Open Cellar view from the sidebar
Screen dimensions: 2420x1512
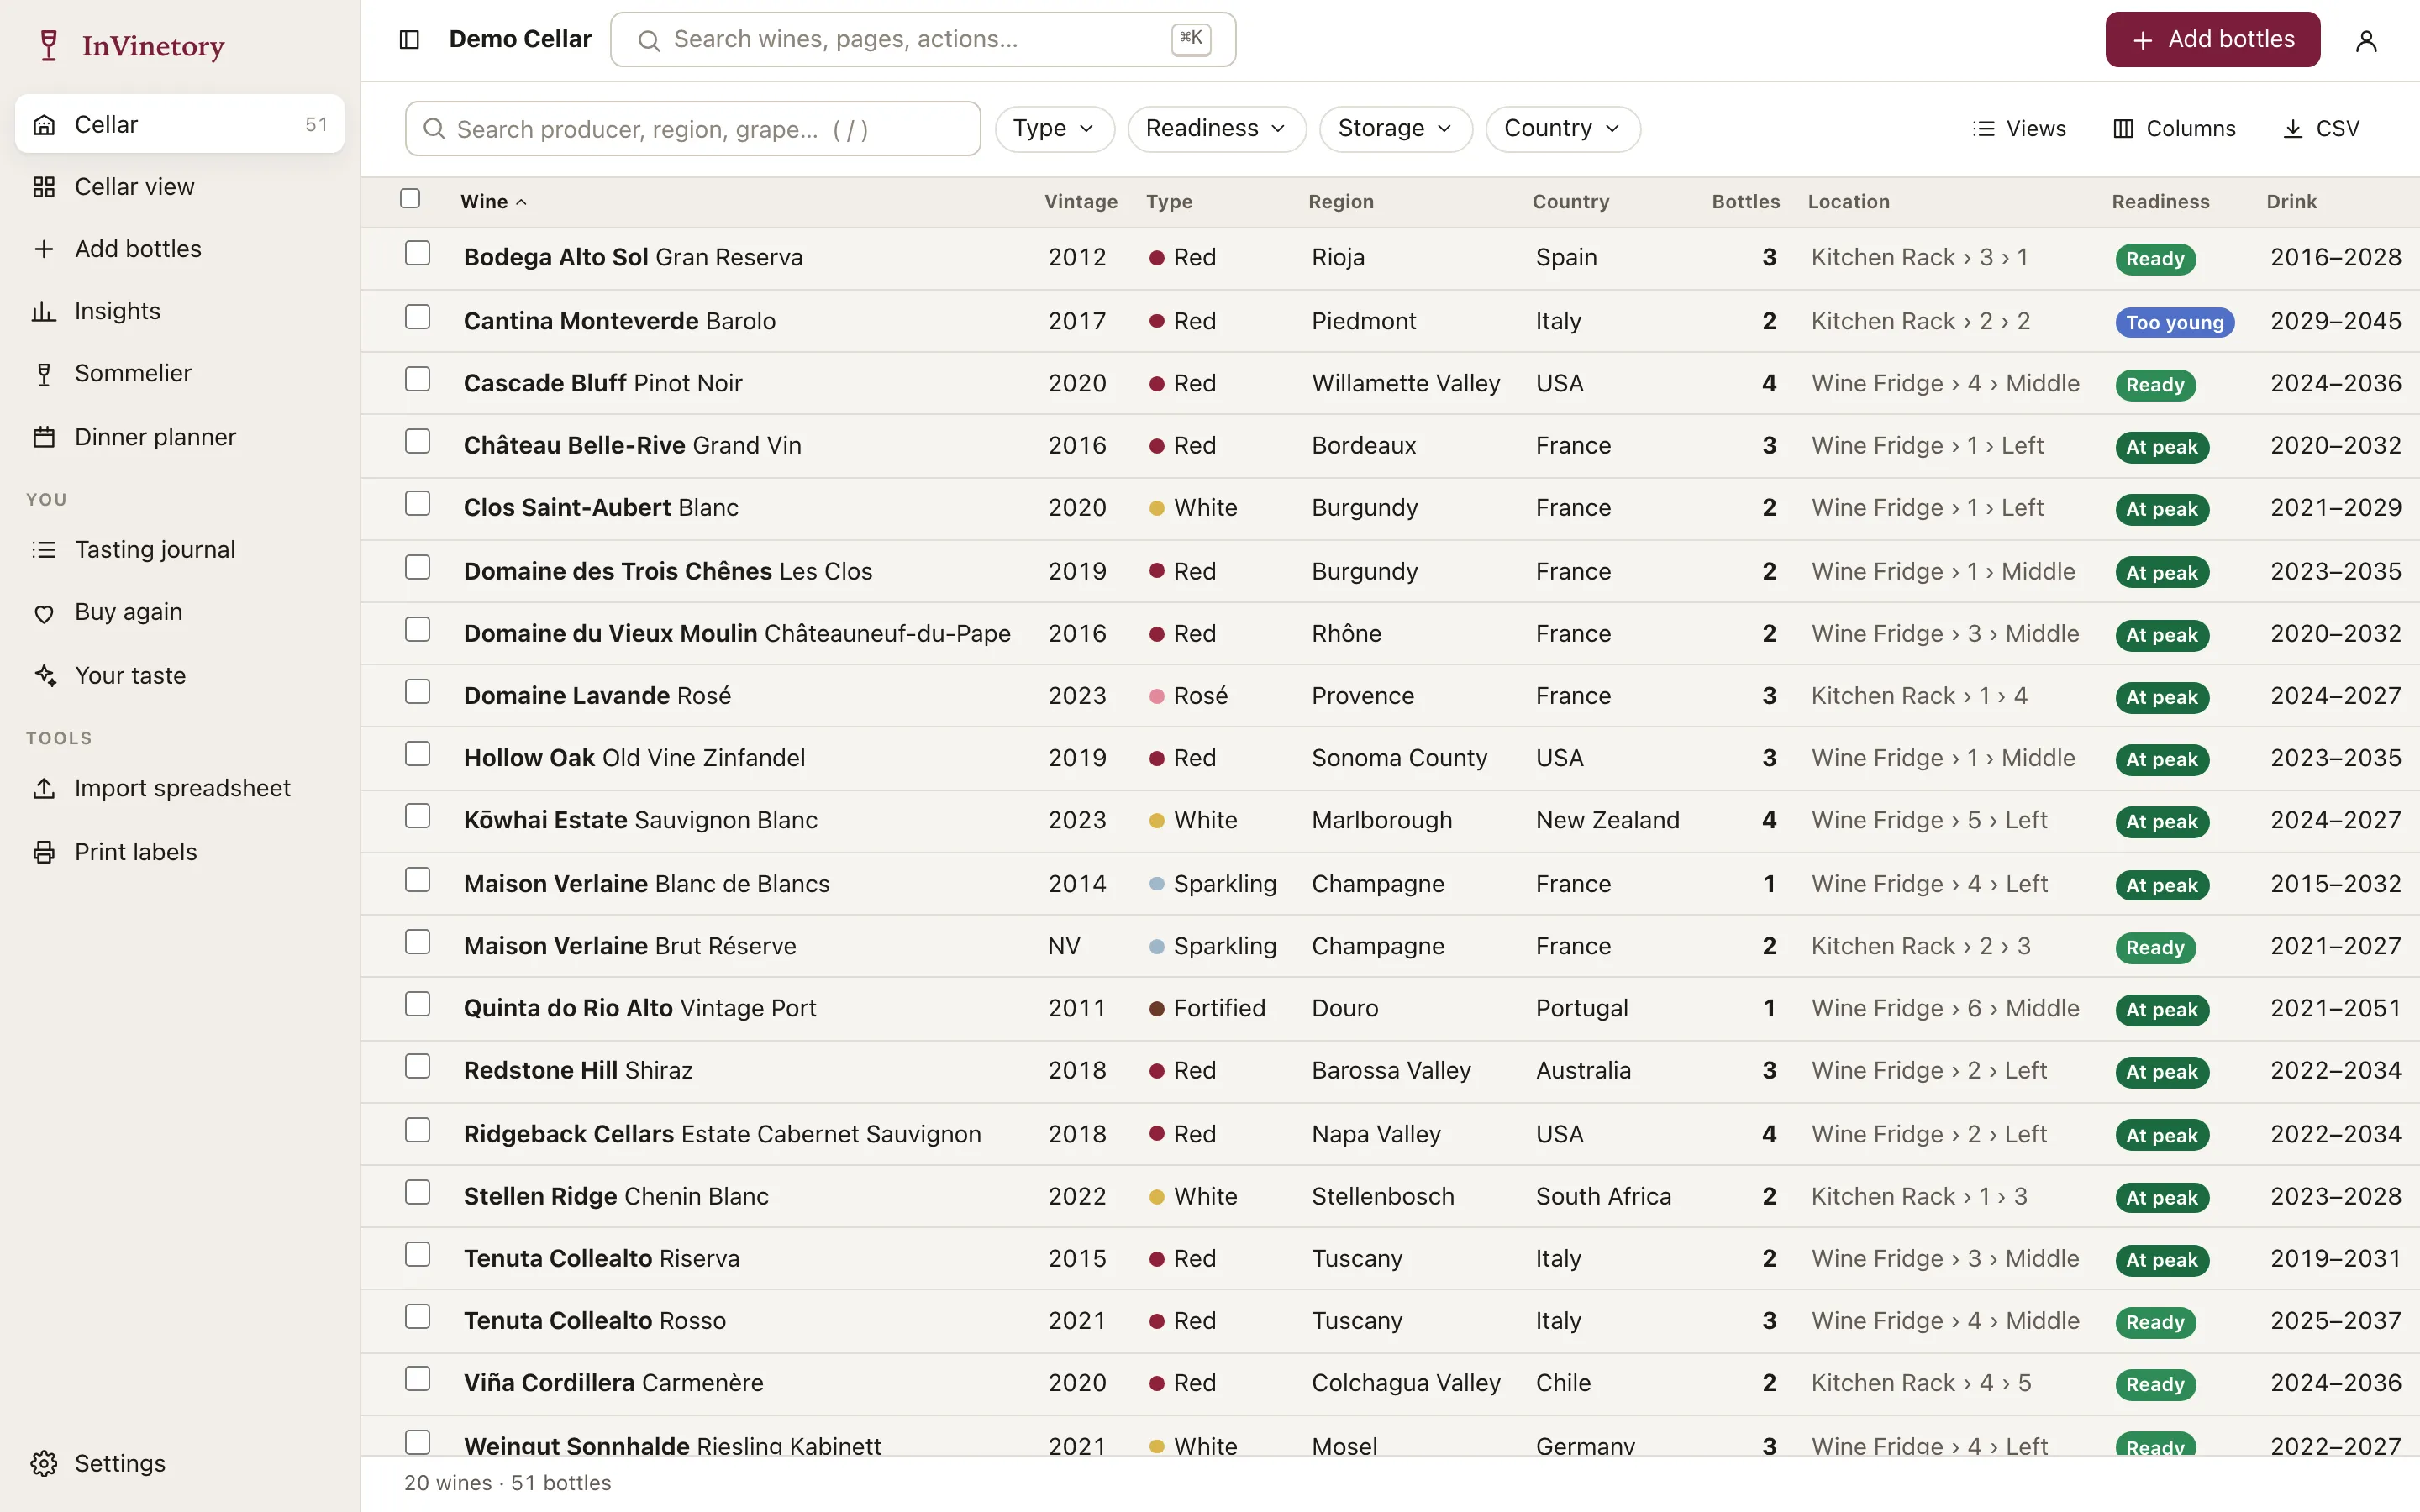(x=180, y=187)
